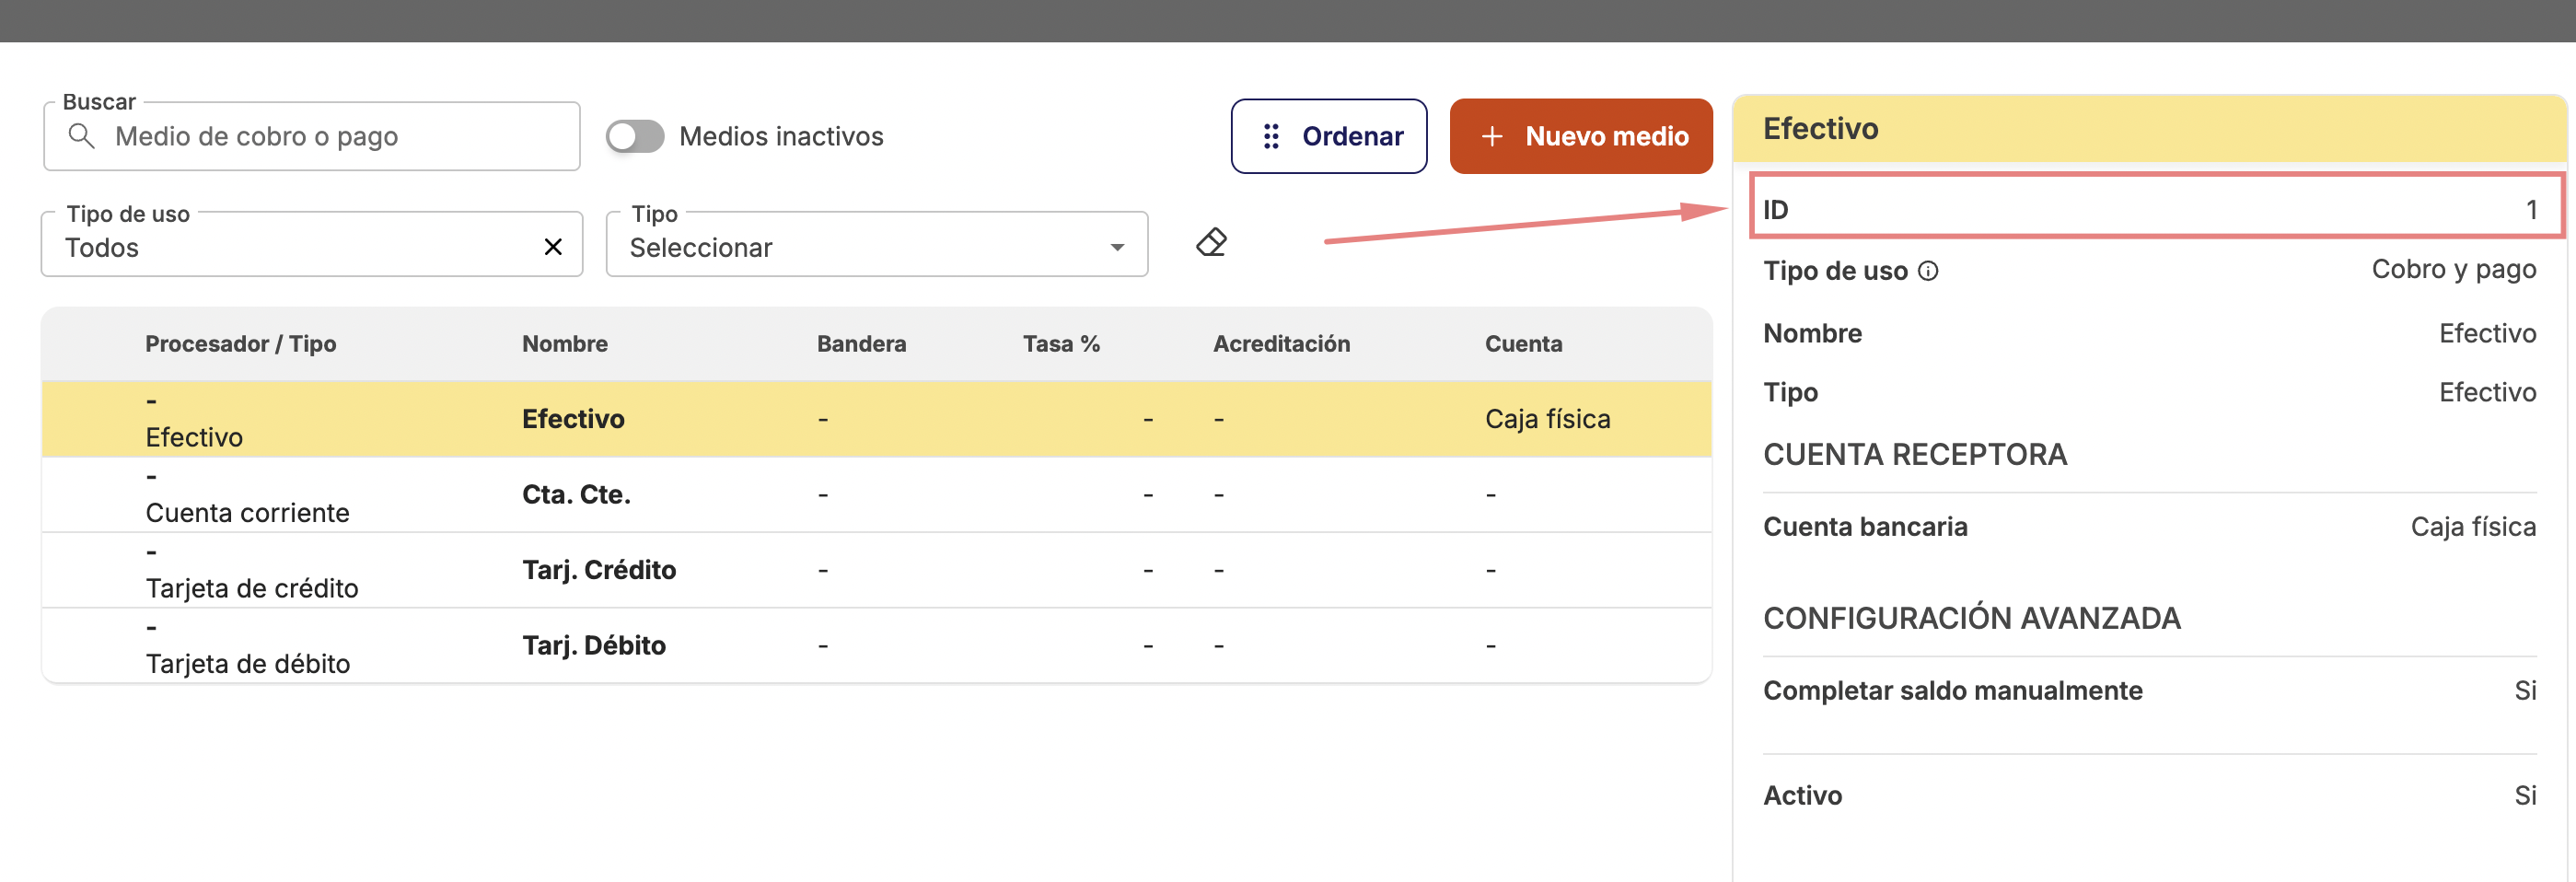Click the plus icon on Nuevo medio

tap(1492, 136)
